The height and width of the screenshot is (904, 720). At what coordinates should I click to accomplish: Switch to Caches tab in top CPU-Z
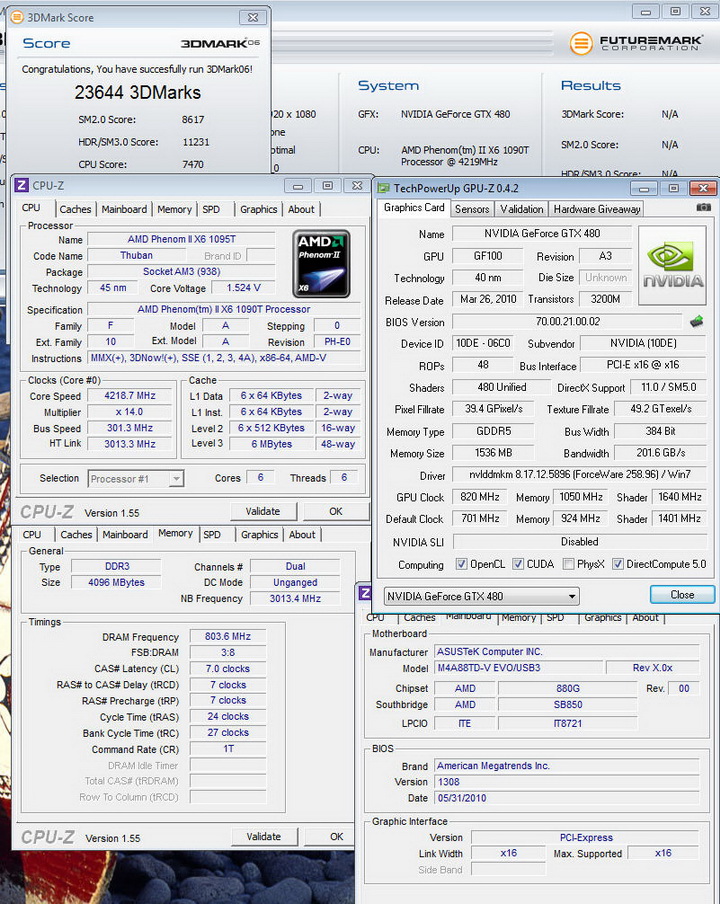pyautogui.click(x=76, y=209)
